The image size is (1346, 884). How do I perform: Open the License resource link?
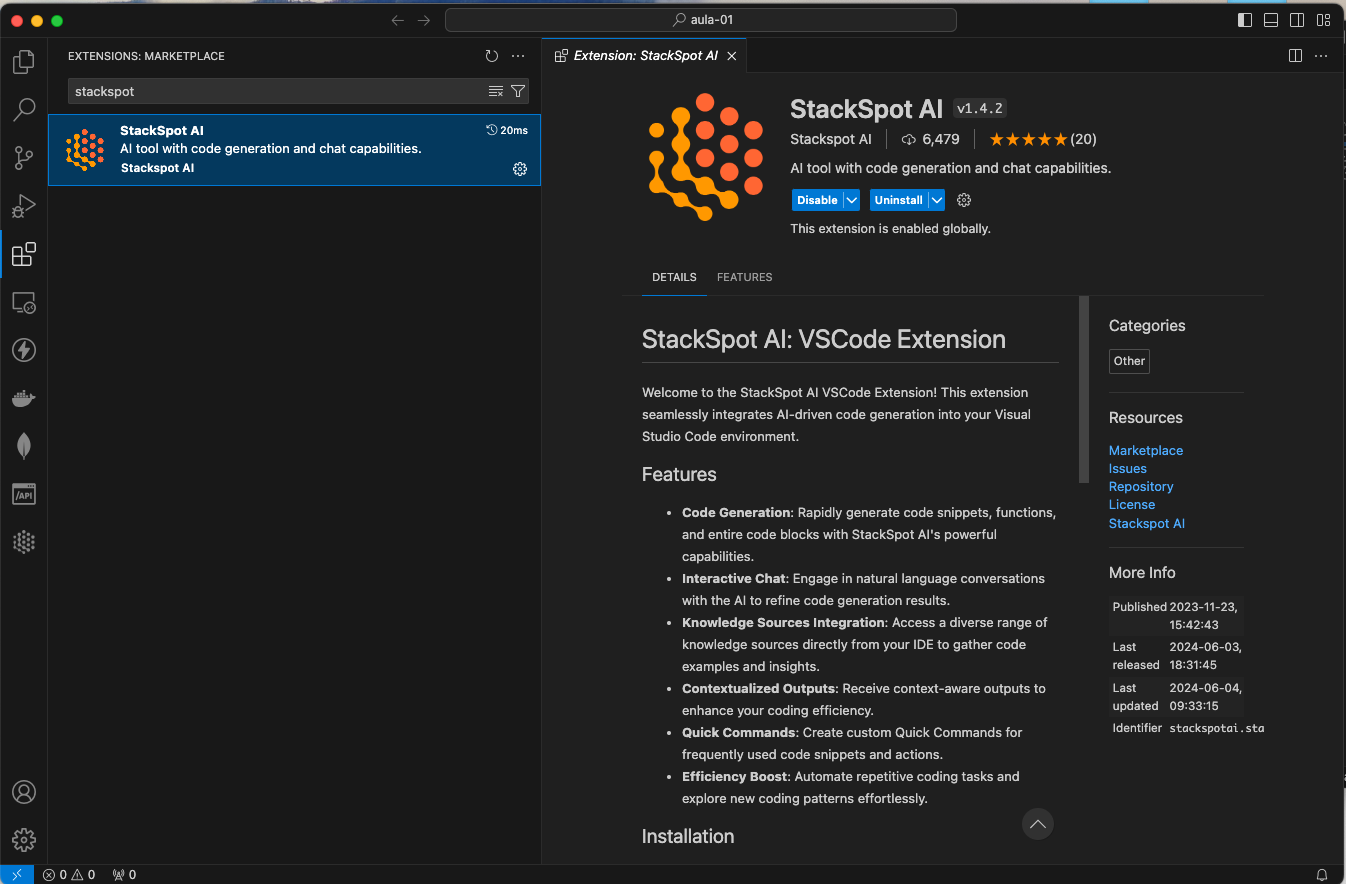pyautogui.click(x=1132, y=505)
